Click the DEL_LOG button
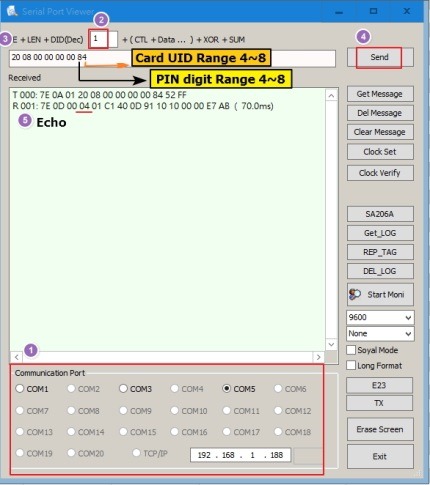 [x=380, y=271]
